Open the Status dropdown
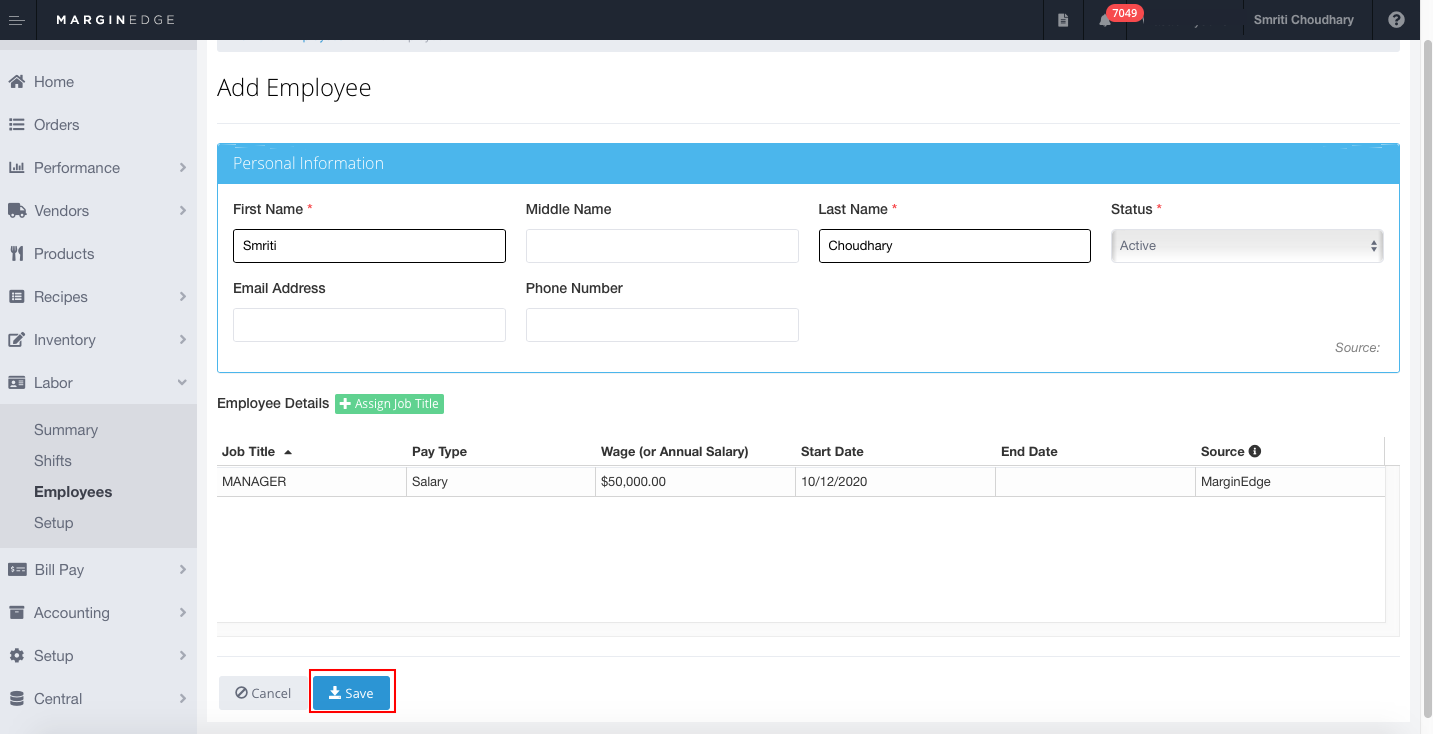Viewport: 1433px width, 734px height. [1247, 246]
